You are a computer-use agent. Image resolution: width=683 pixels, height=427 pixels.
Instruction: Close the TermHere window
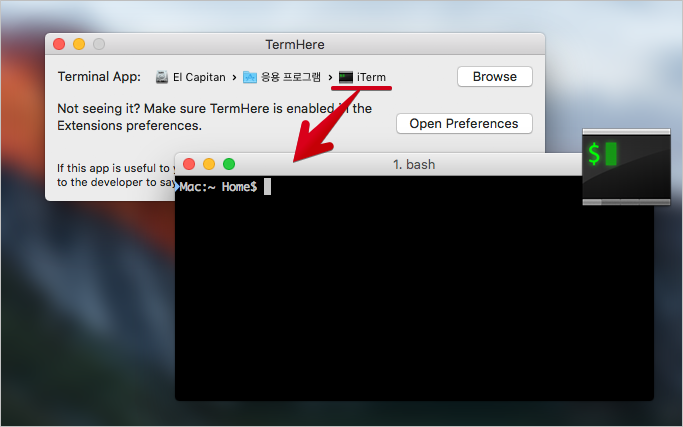point(59,44)
